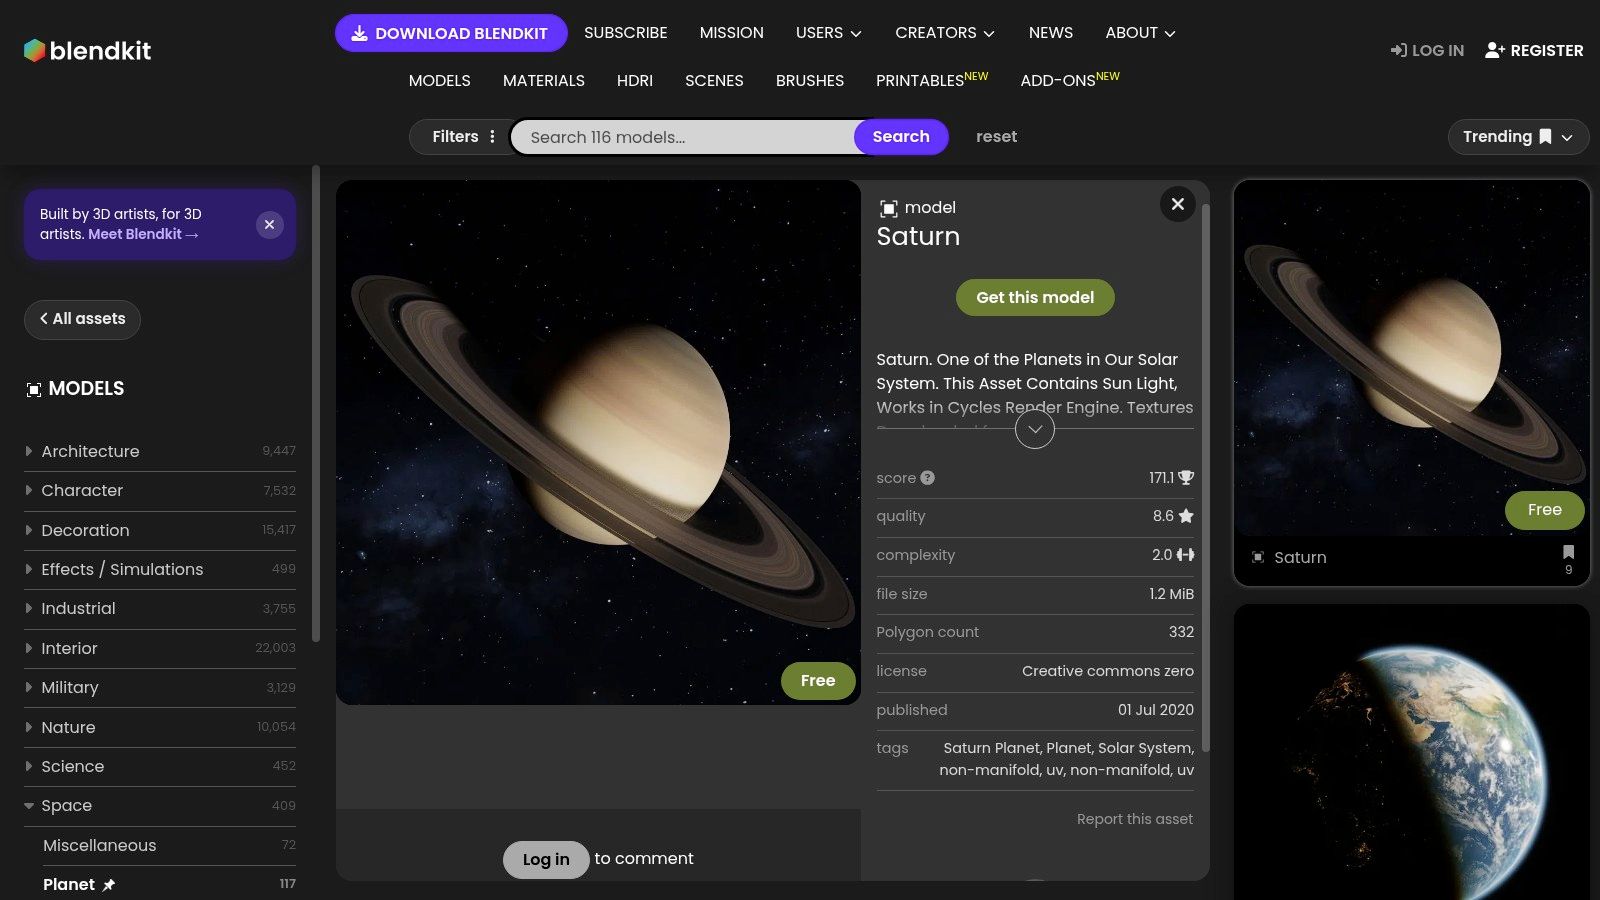The width and height of the screenshot is (1600, 900).
Task: Open the Trending sort dropdown
Action: tap(1518, 137)
